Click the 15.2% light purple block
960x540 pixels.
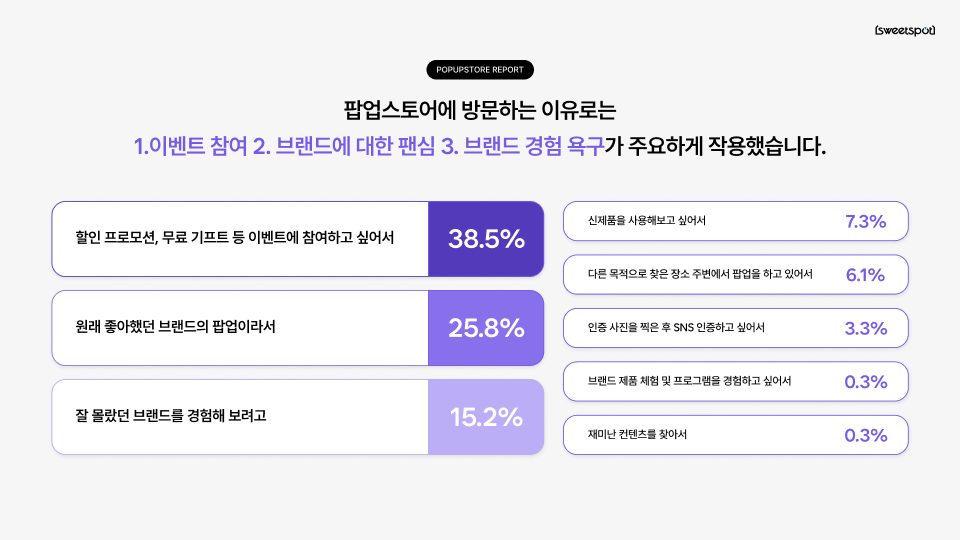coord(486,417)
